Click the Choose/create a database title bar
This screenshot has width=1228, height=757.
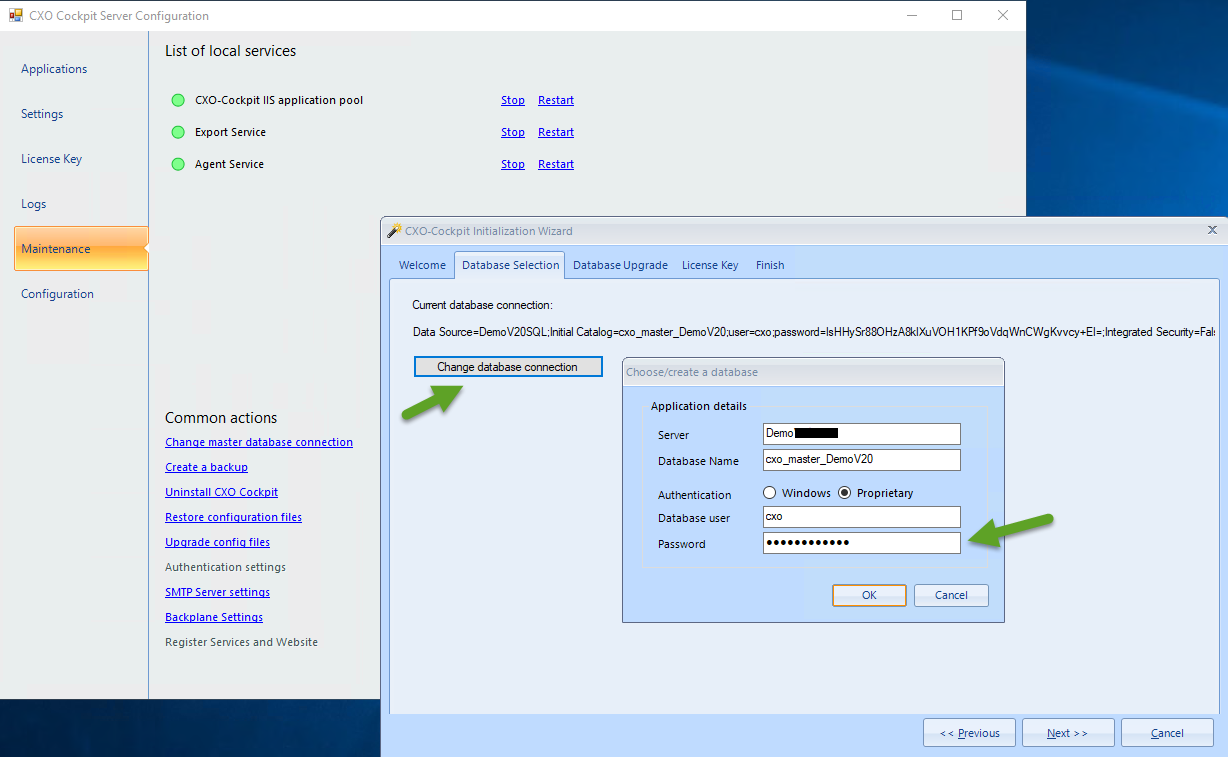(x=813, y=372)
